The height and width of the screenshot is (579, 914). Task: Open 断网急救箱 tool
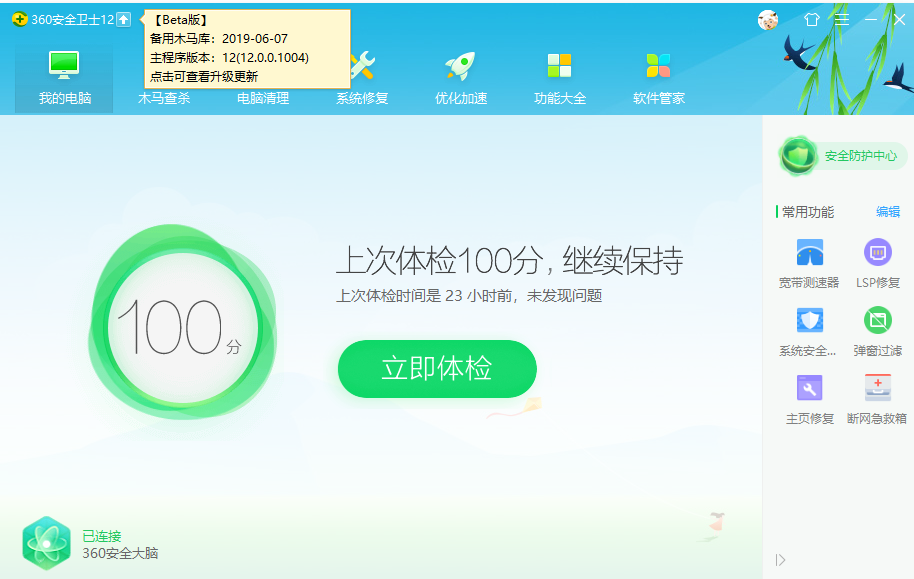click(x=877, y=399)
